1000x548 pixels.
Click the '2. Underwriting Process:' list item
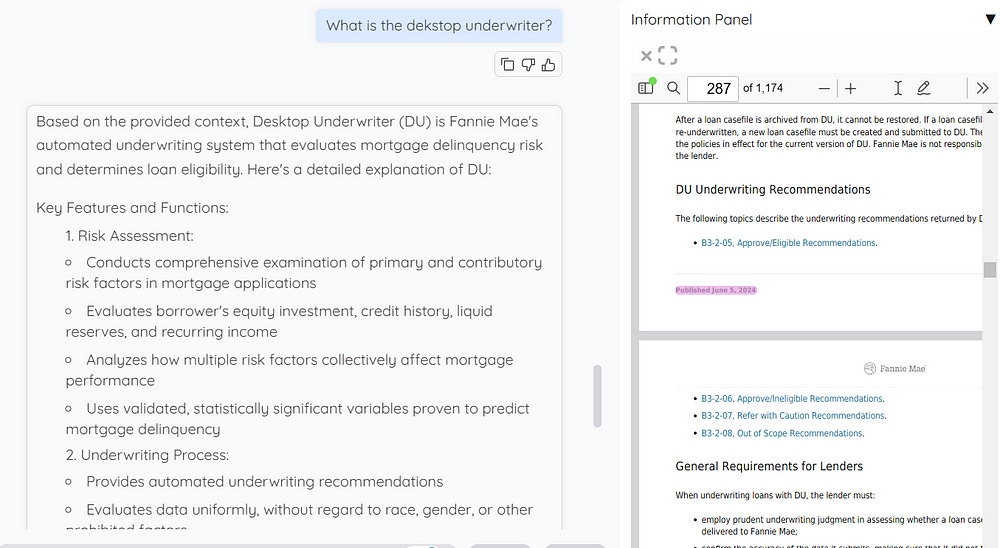click(147, 455)
